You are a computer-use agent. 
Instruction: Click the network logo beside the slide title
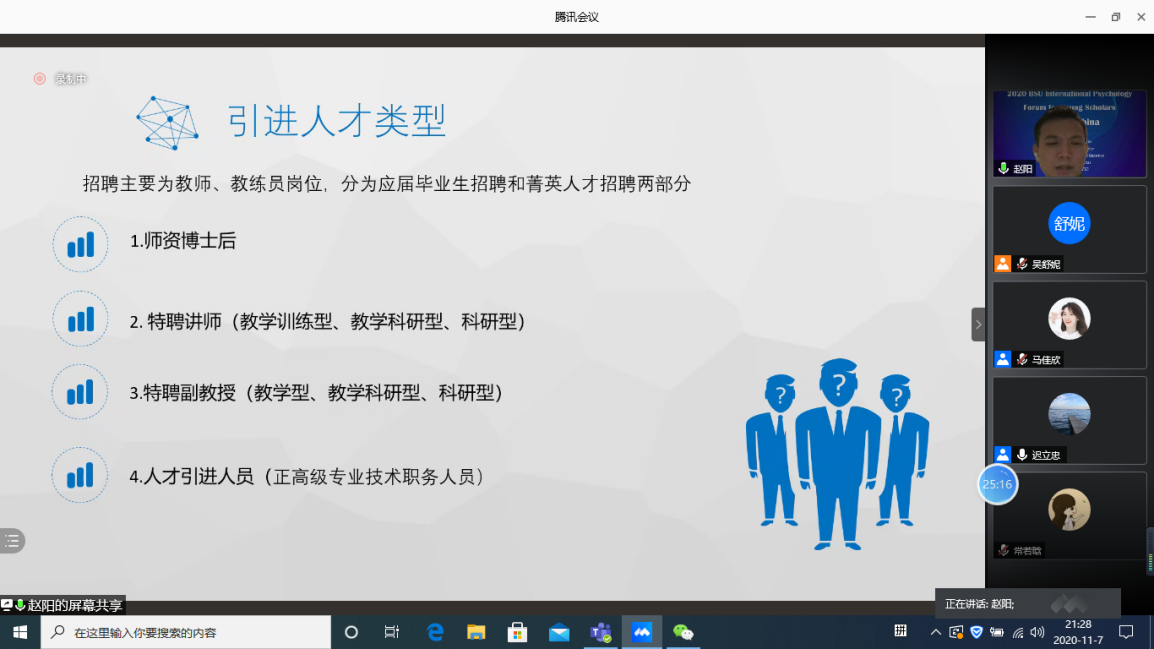pos(167,123)
